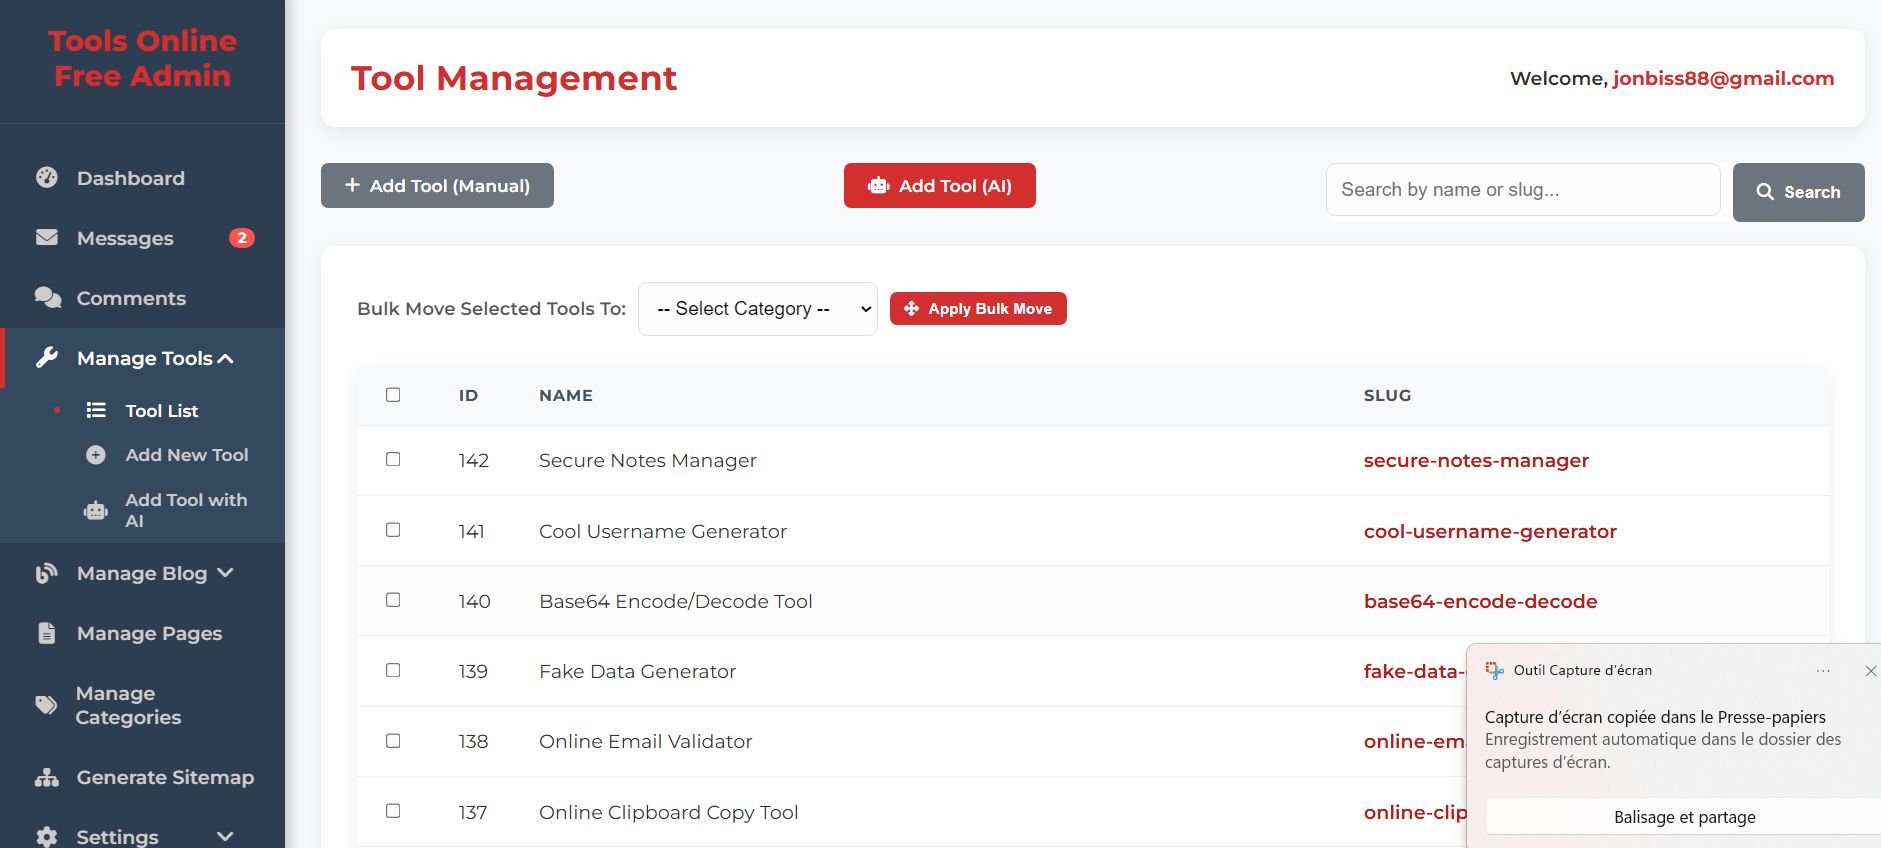This screenshot has width=1881, height=848.
Task: Click the Online Clipboard Copy Tool name cell
Action: [x=668, y=813]
